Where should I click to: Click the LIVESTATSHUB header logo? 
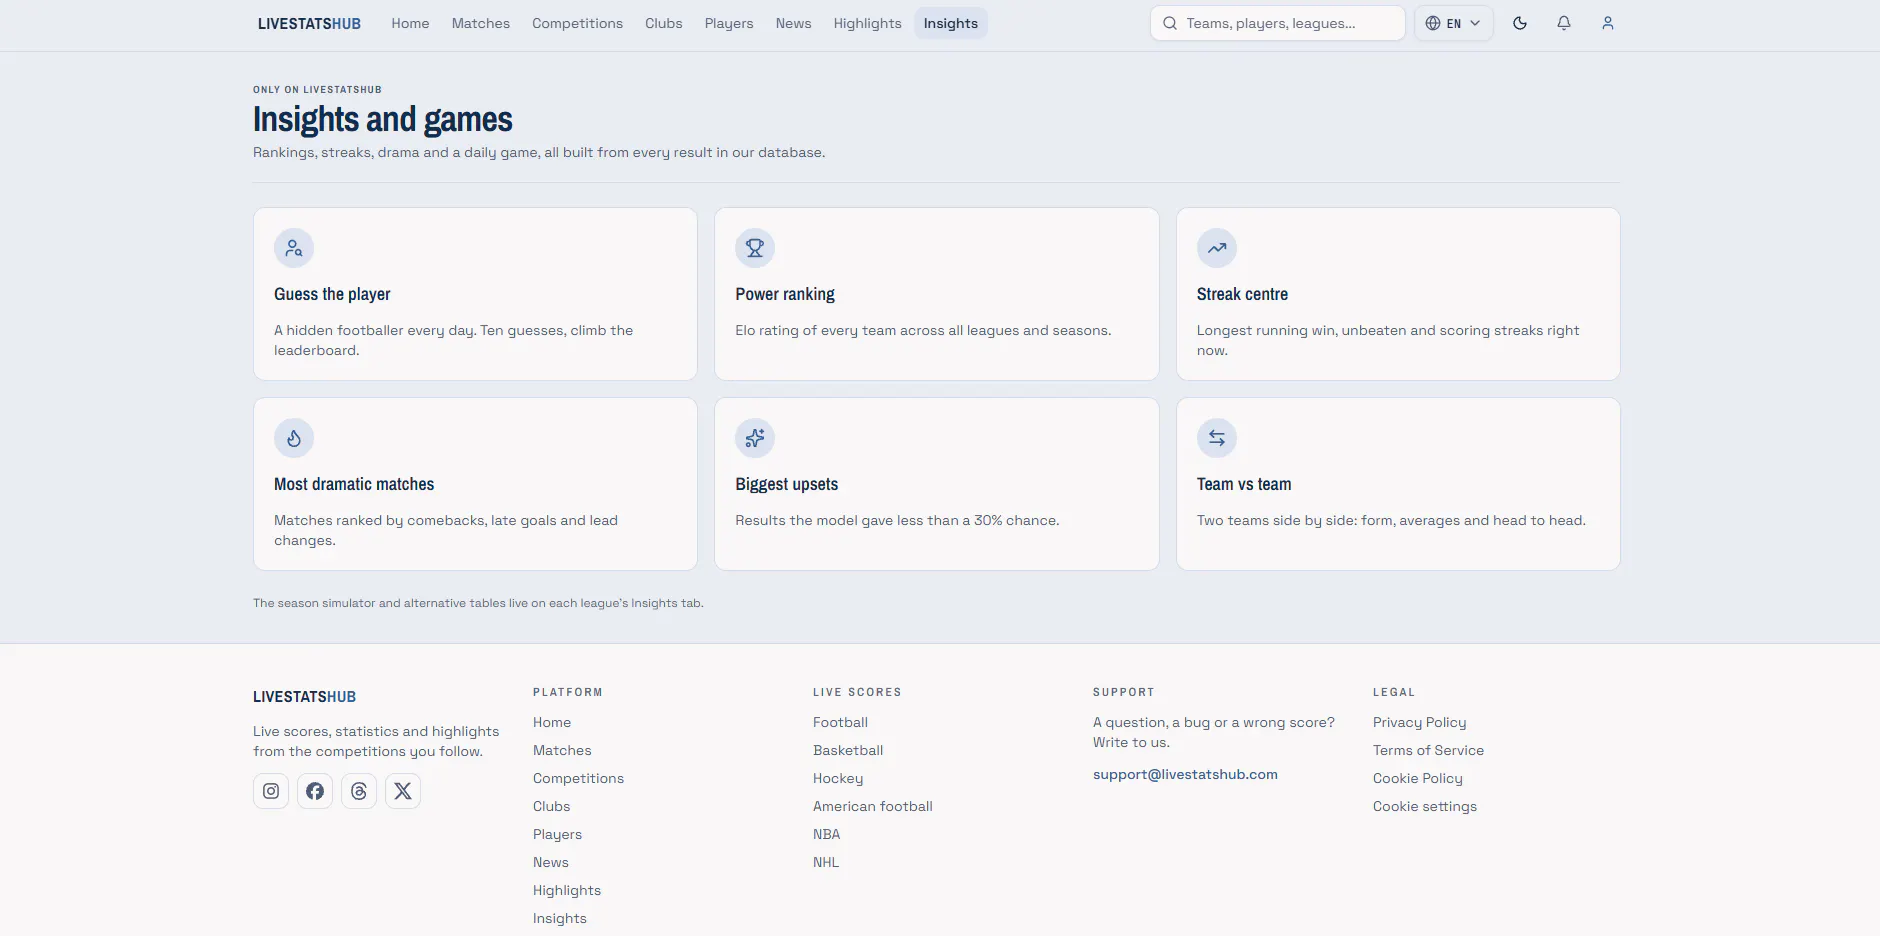coord(309,23)
